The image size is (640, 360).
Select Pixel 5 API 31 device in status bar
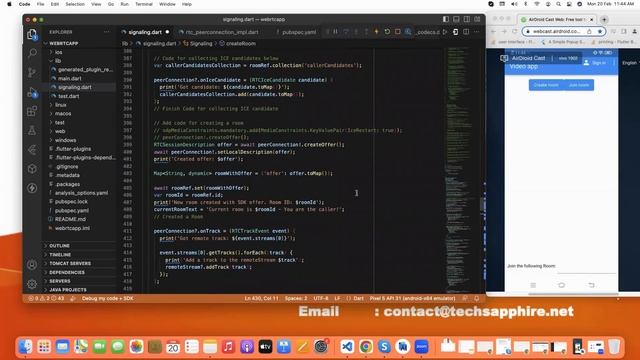[x=412, y=298]
